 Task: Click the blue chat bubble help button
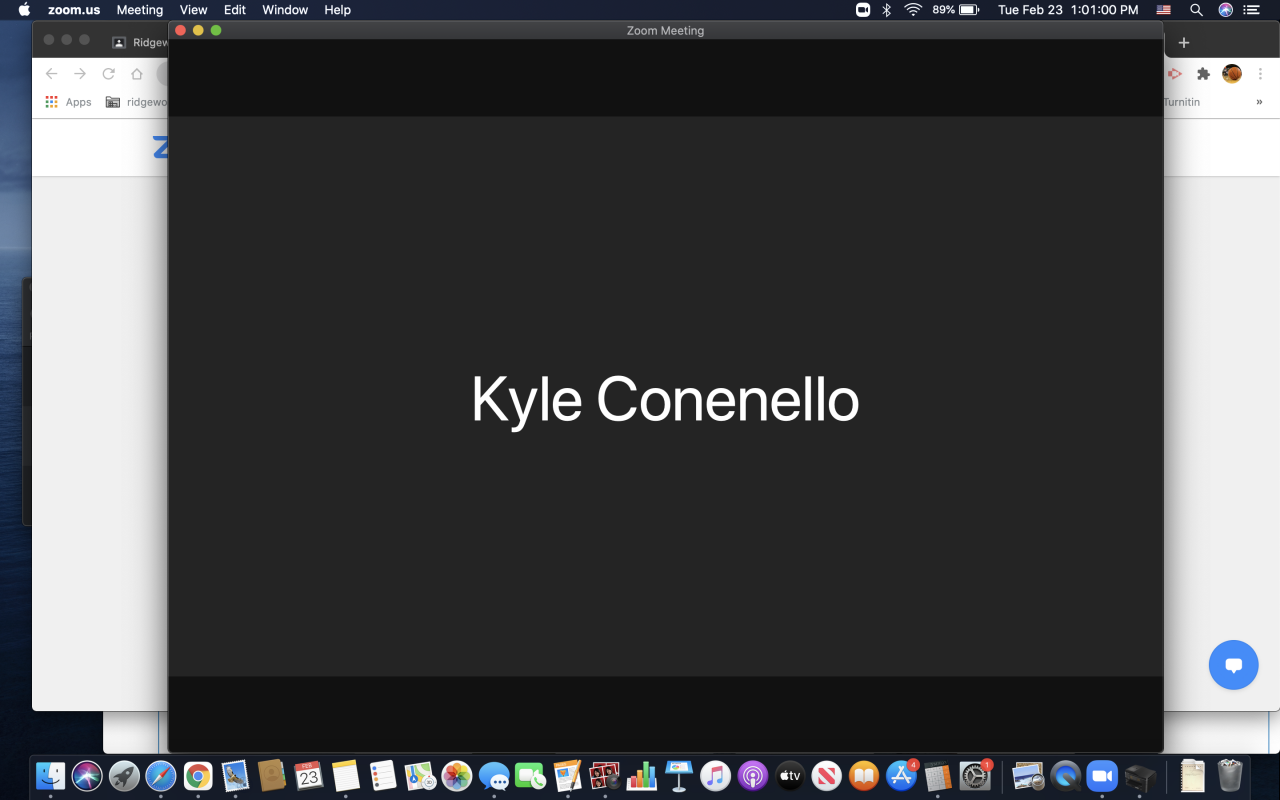pyautogui.click(x=1233, y=665)
